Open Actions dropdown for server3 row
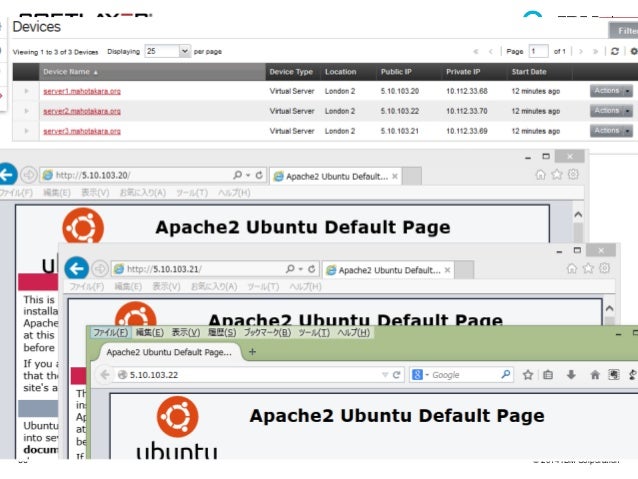The image size is (638, 479). pyautogui.click(x=611, y=131)
